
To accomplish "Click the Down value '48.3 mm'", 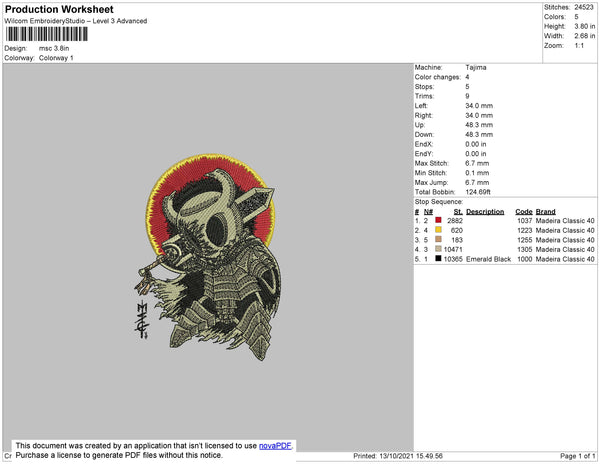I will (479, 134).
